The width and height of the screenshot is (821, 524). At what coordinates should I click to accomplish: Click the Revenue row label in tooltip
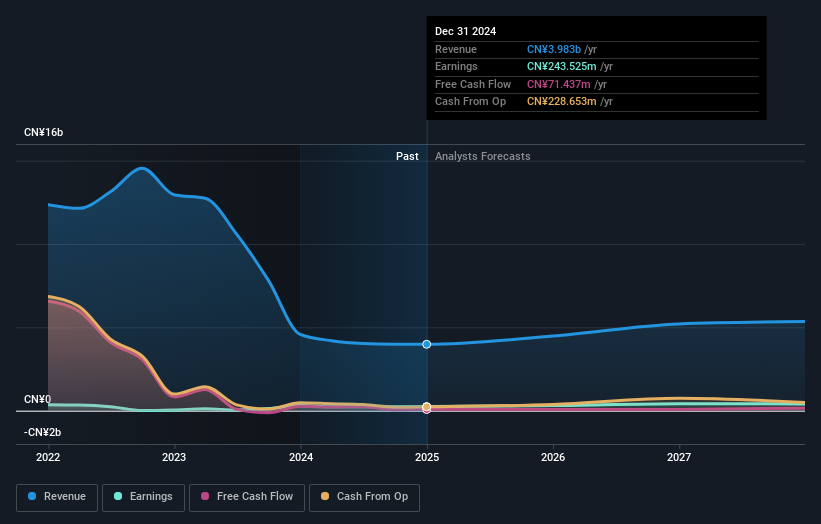coord(456,49)
